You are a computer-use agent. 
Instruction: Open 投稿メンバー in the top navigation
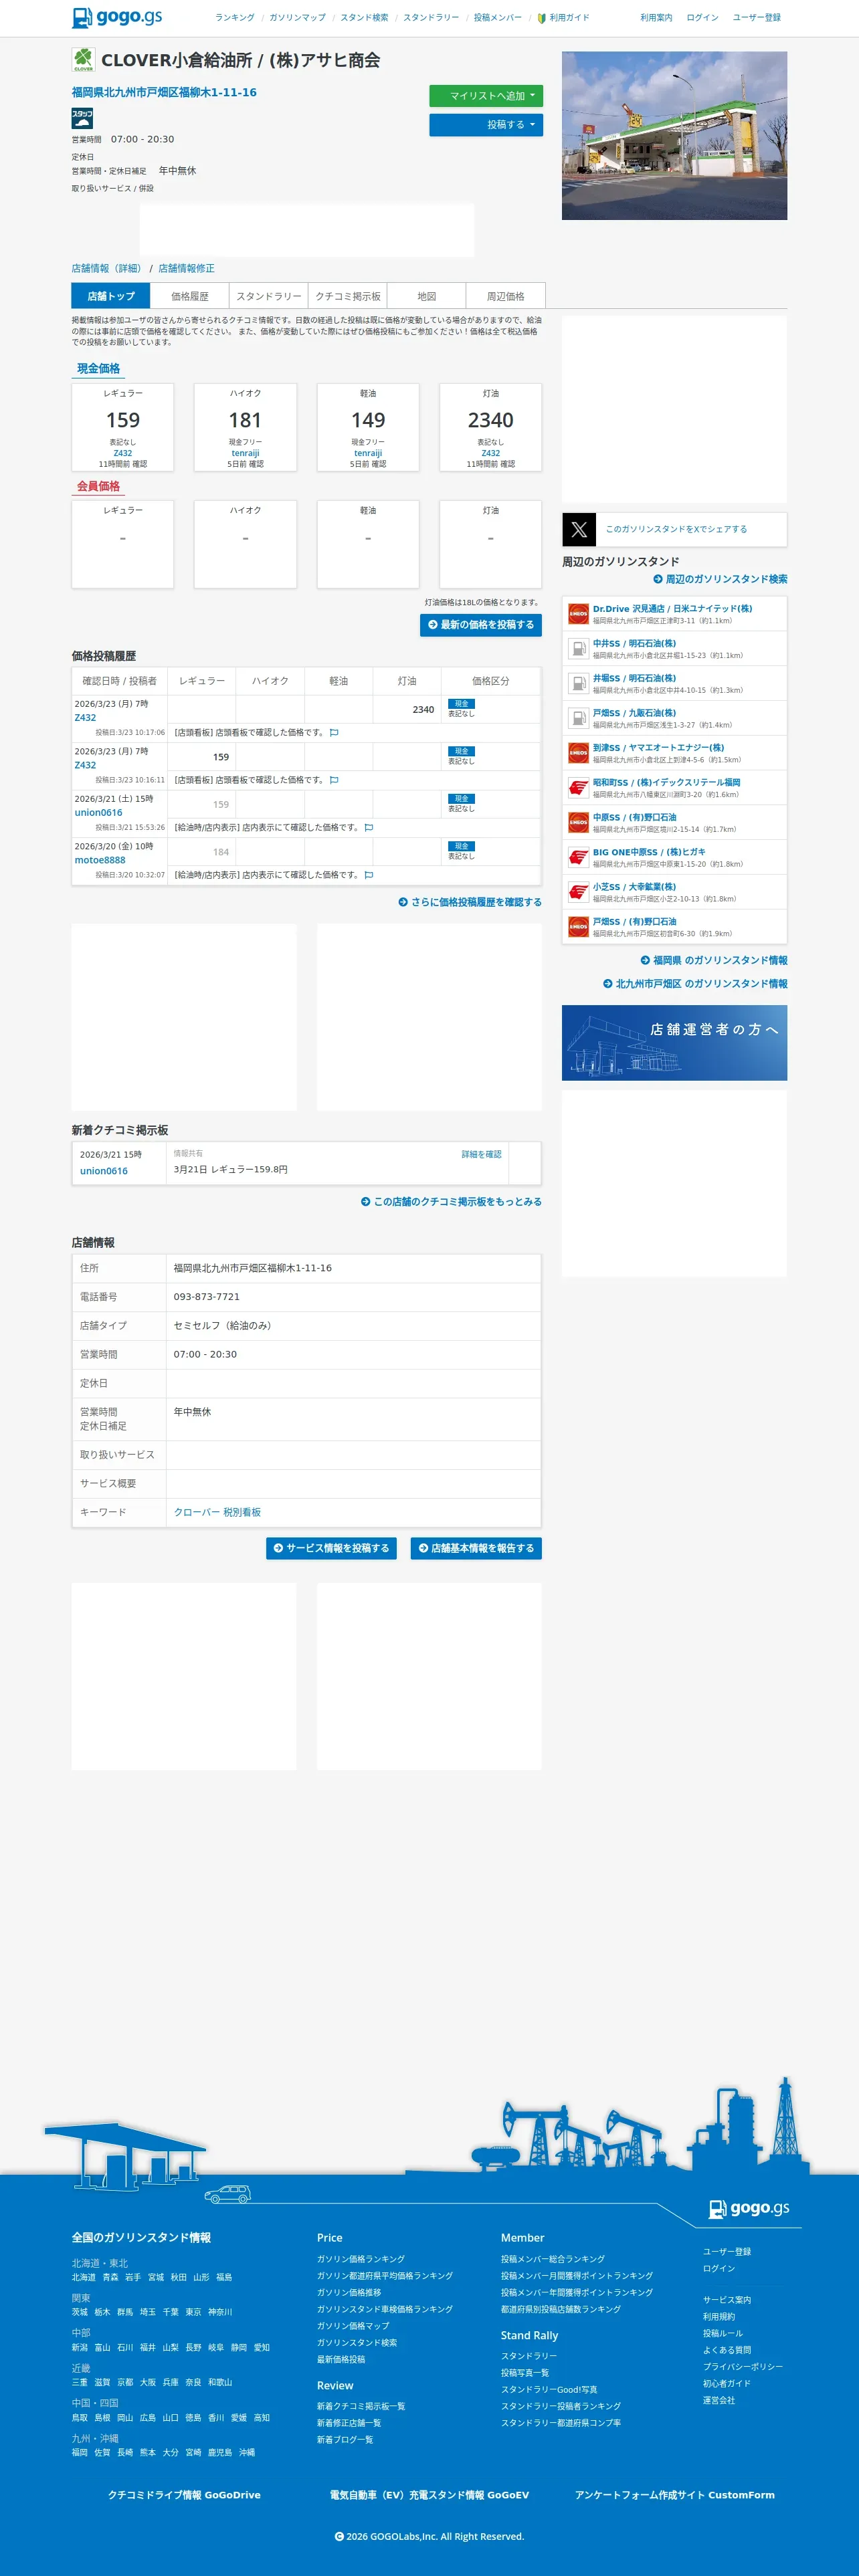[x=498, y=18]
